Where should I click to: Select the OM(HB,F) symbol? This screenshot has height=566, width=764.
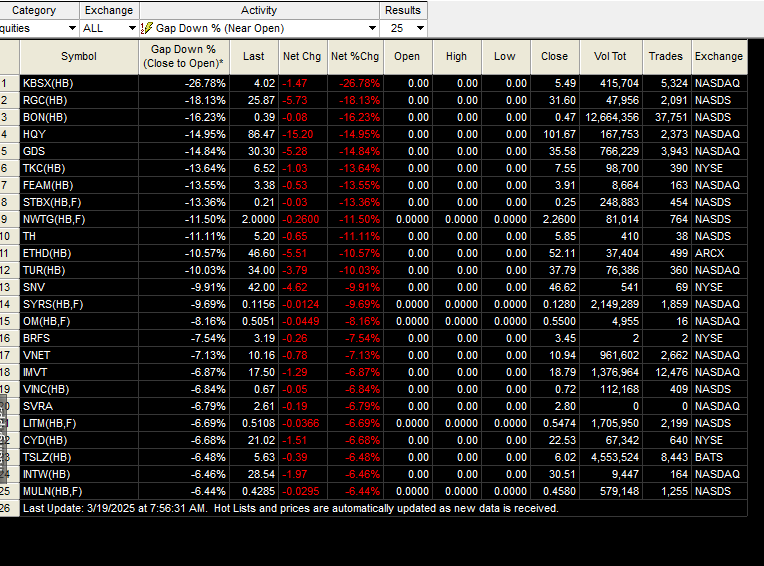pyautogui.click(x=47, y=321)
